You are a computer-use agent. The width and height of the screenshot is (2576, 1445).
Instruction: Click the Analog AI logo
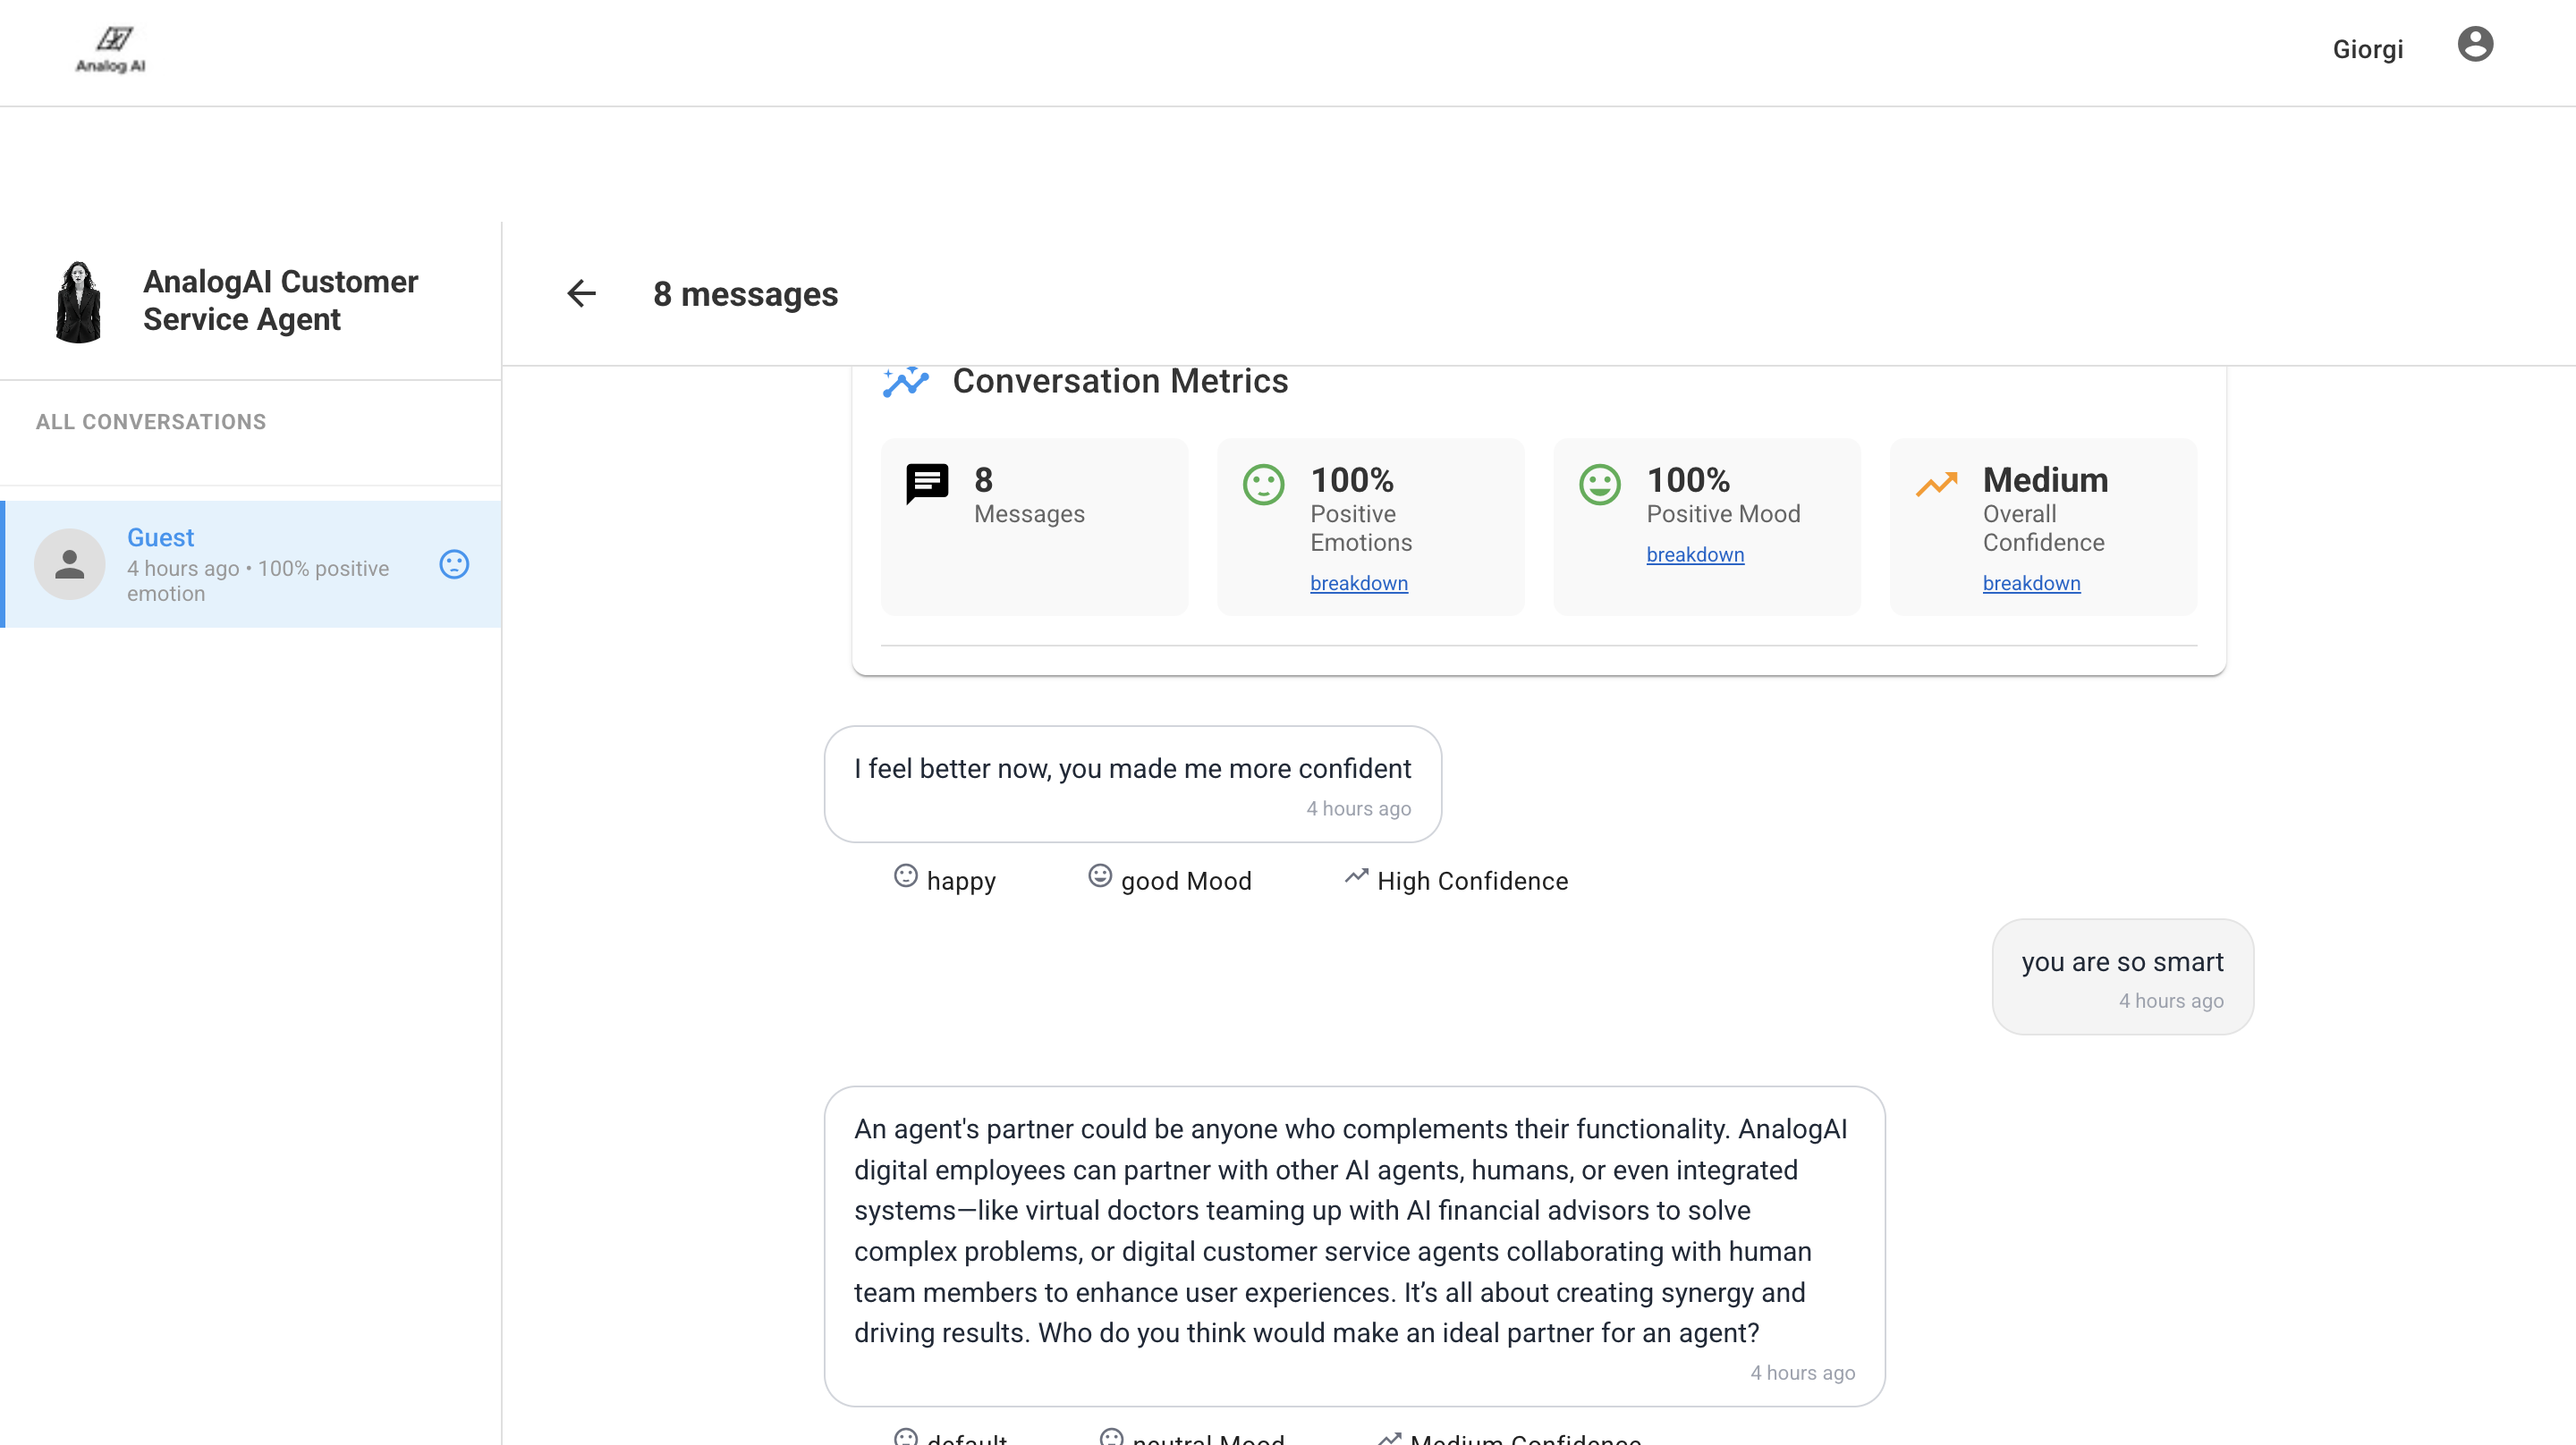click(111, 49)
